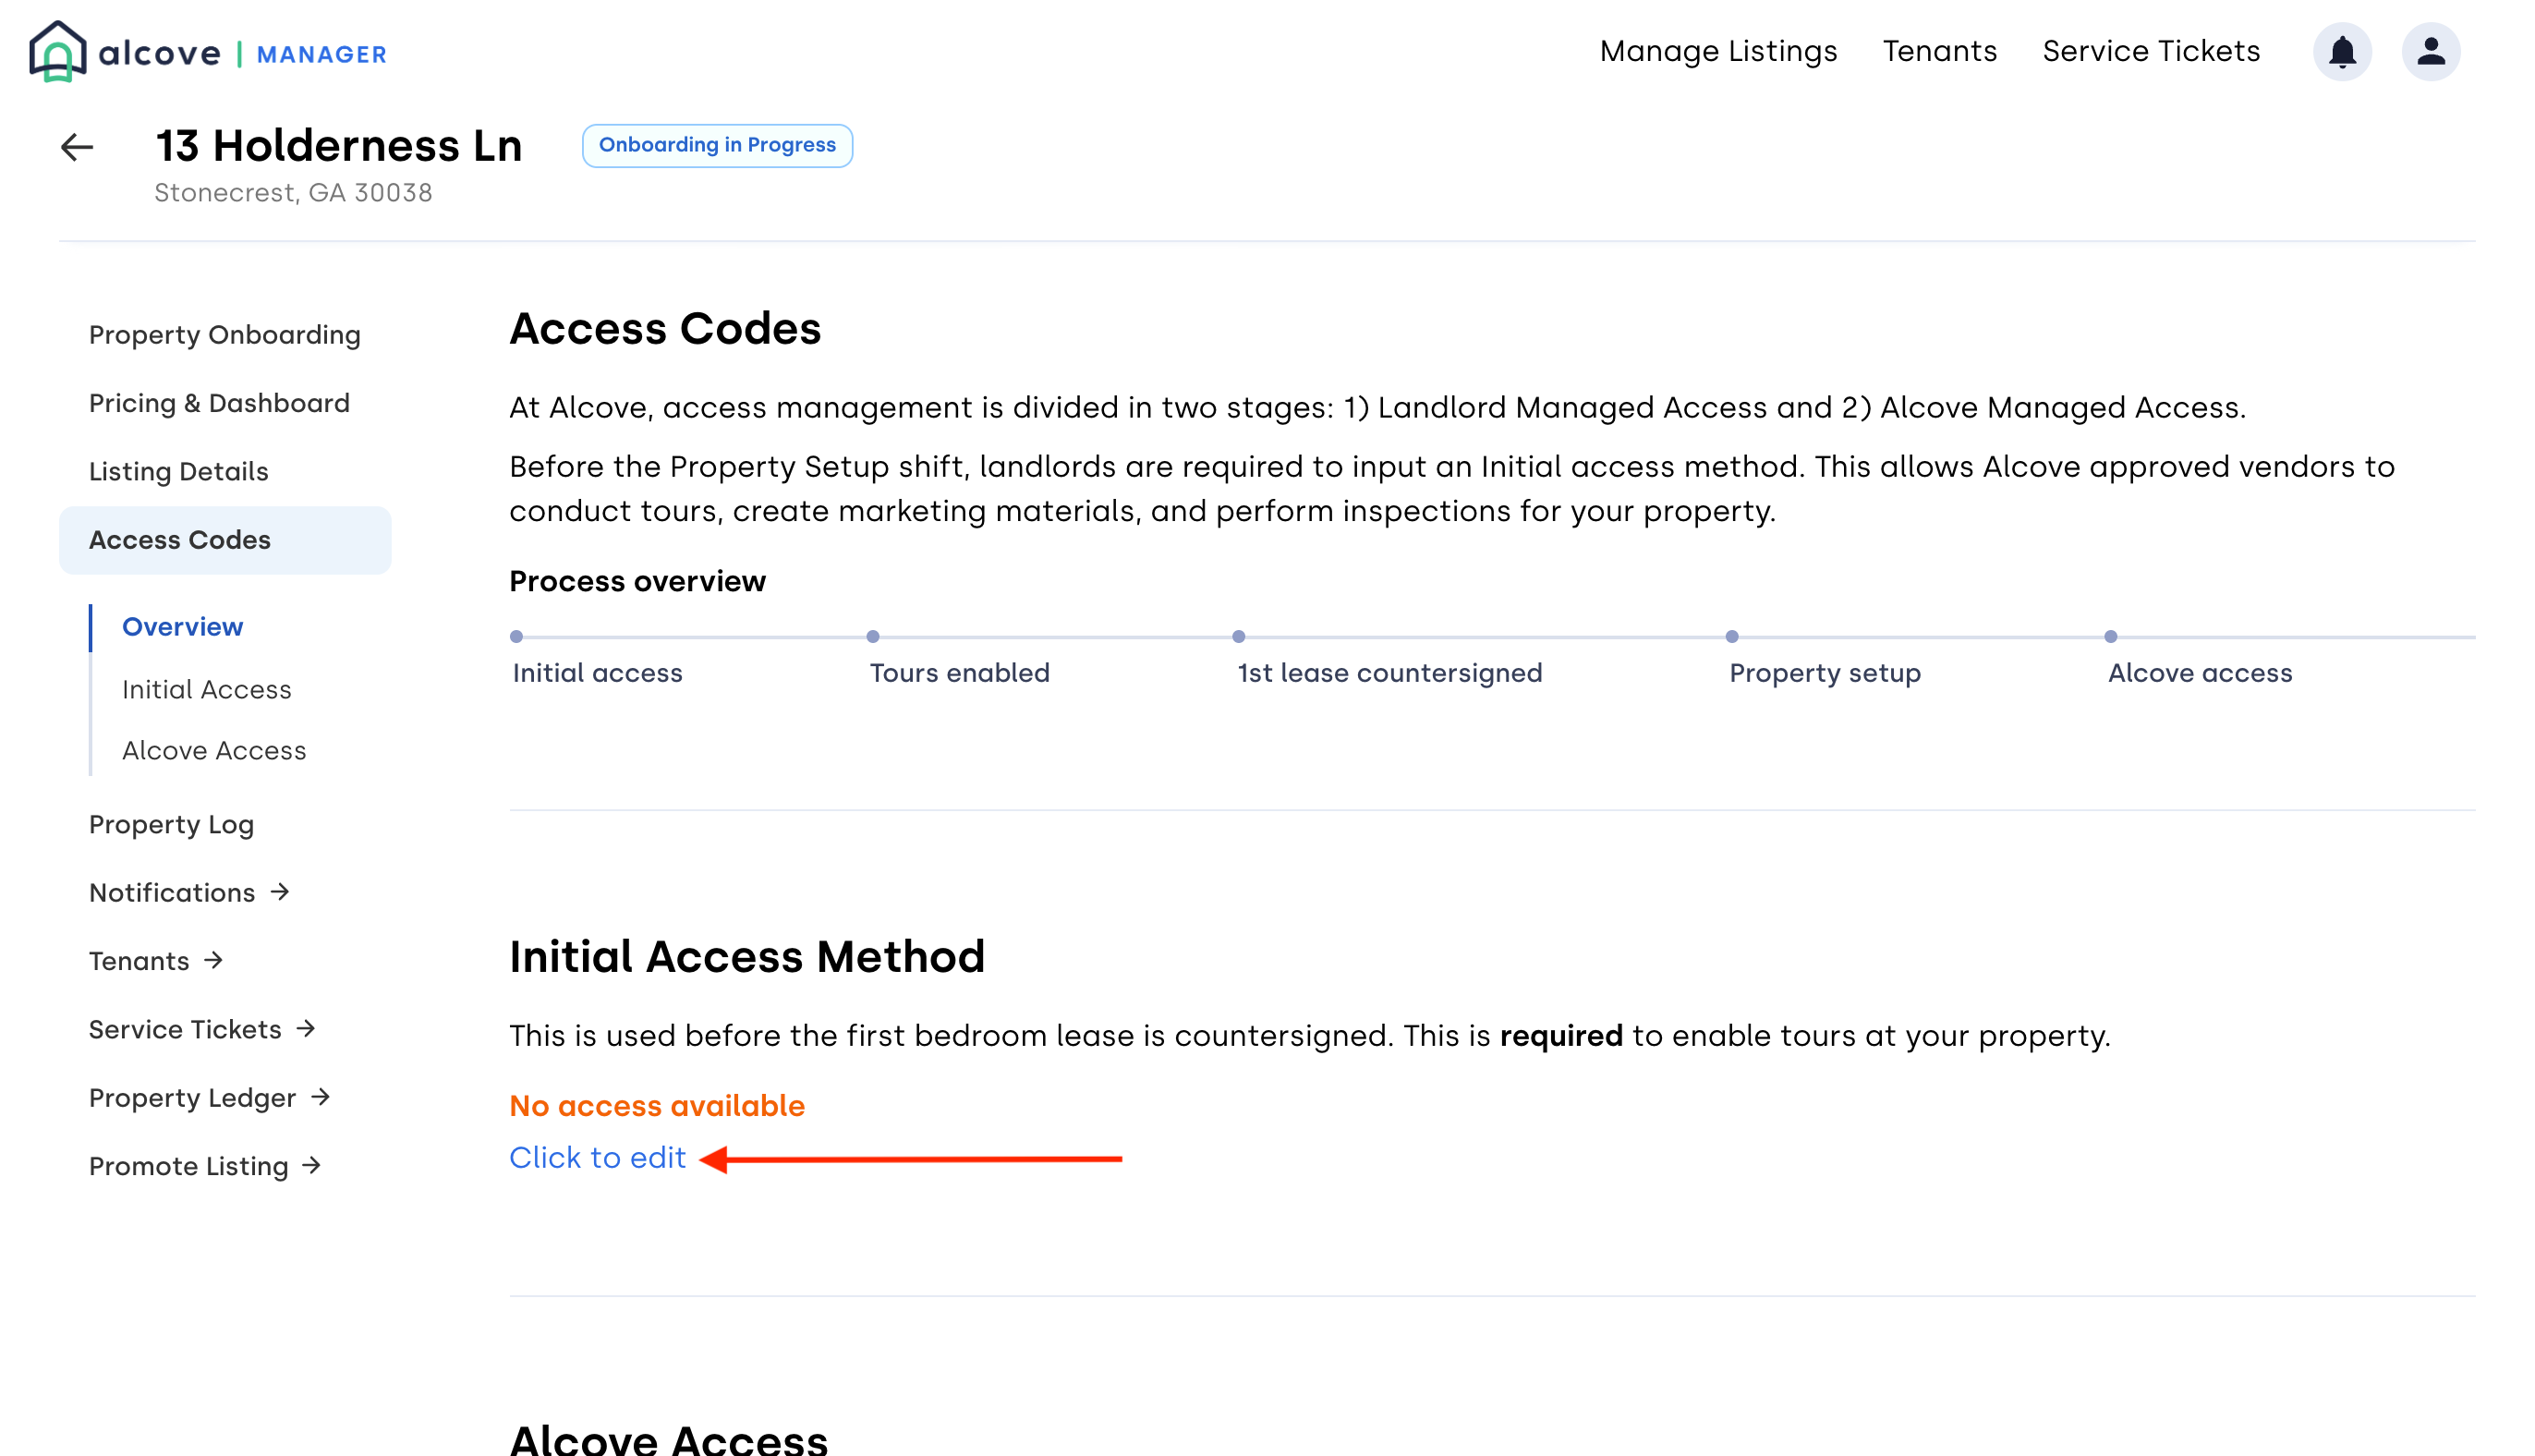Switch to Pricing & Dashboard section
Screen dimensions: 2535x1456
[x=219, y=403]
